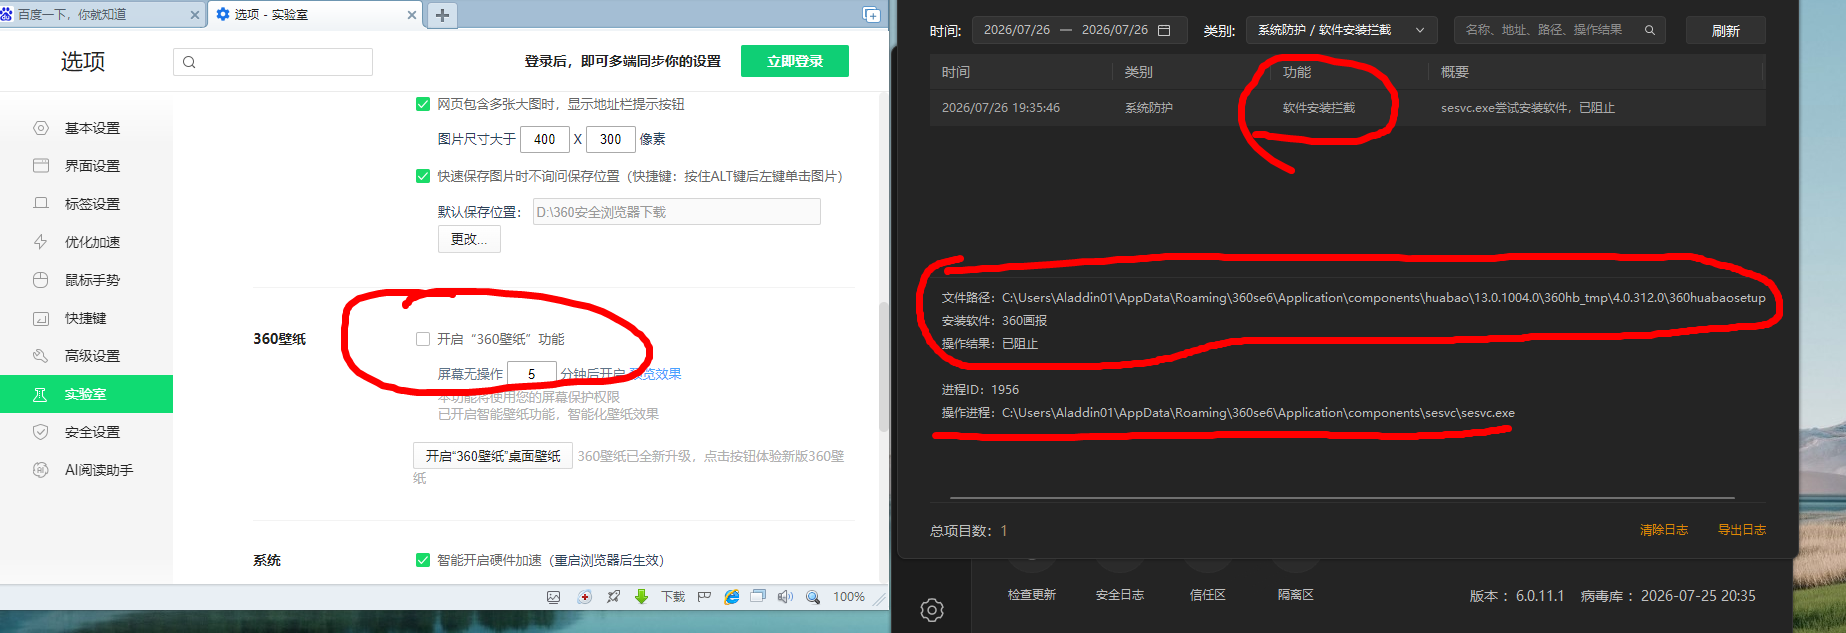Viewport: 1846px width, 633px height.
Task: Click the tab restore icon at tab bar right
Action: pos(871,14)
